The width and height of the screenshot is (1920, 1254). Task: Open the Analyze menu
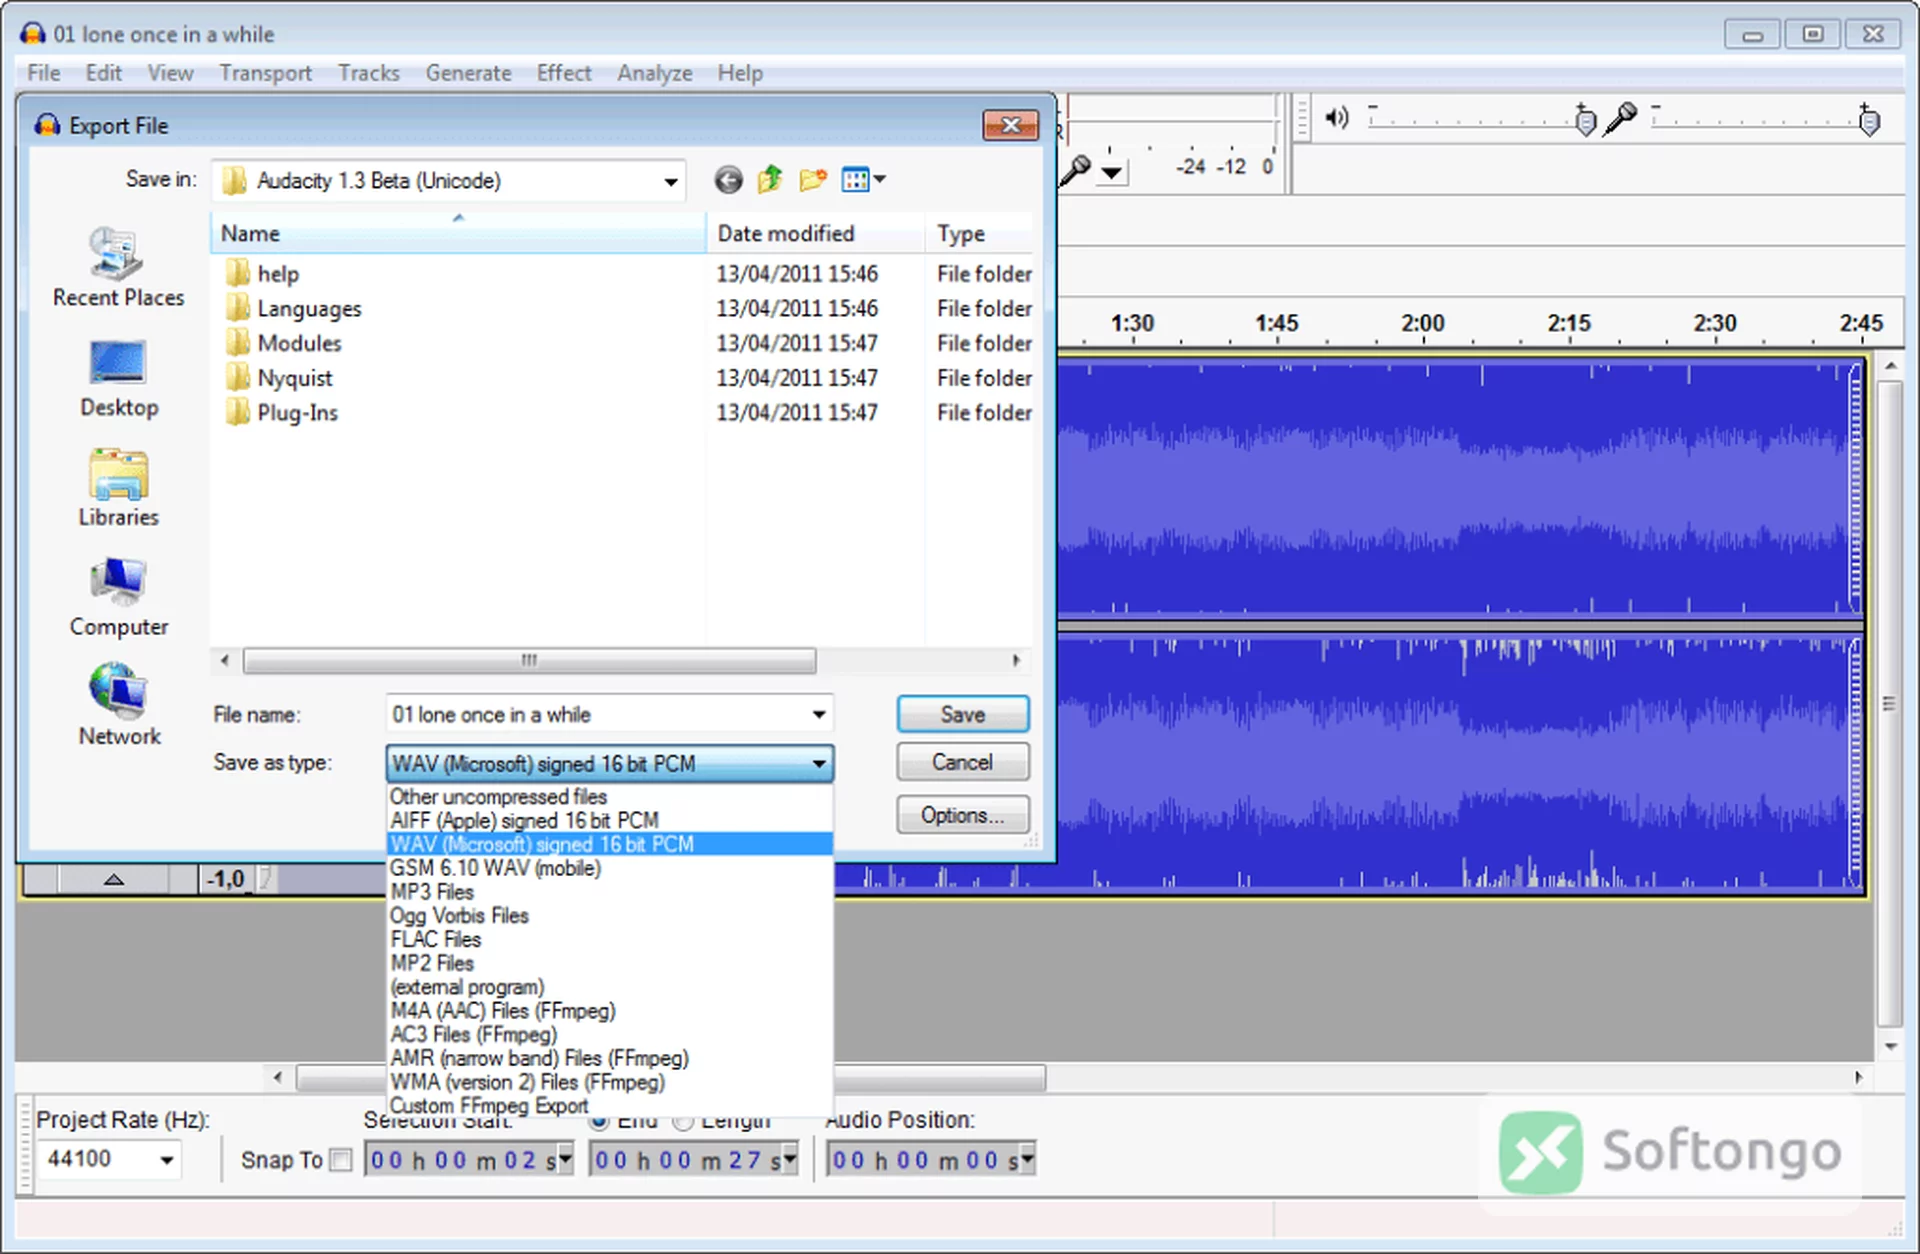coord(655,73)
